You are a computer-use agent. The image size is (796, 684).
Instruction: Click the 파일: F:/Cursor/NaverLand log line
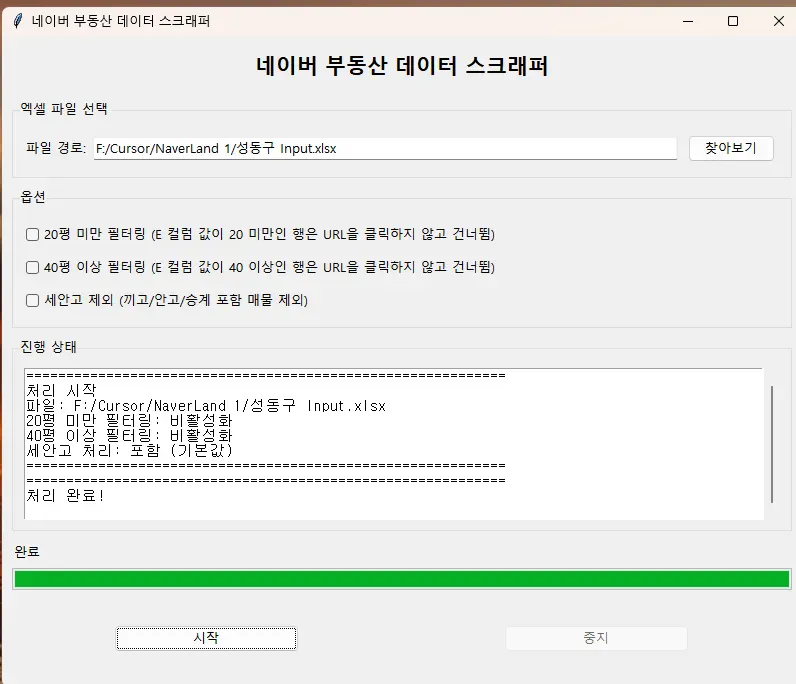click(206, 406)
